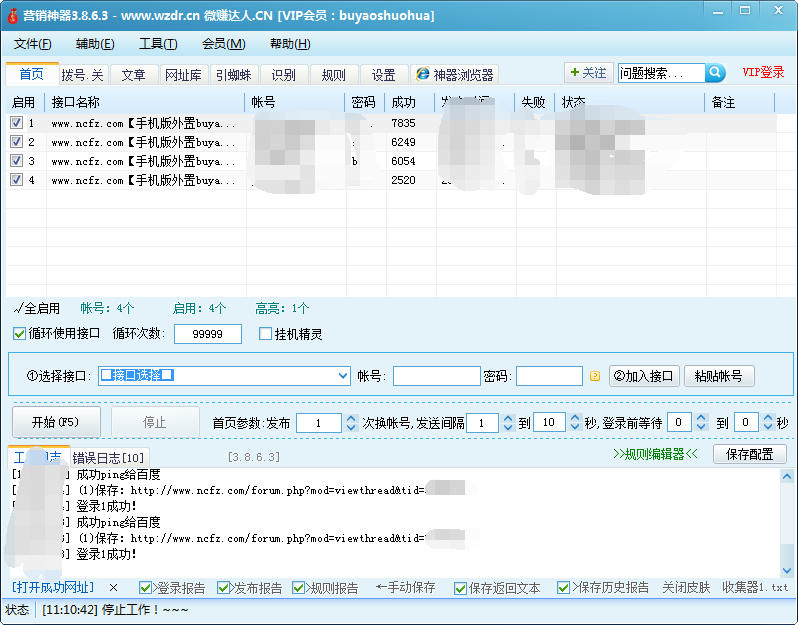Screen dimensions: 798x625
Task: Click the 成功 column header
Action: [x=410, y=102]
